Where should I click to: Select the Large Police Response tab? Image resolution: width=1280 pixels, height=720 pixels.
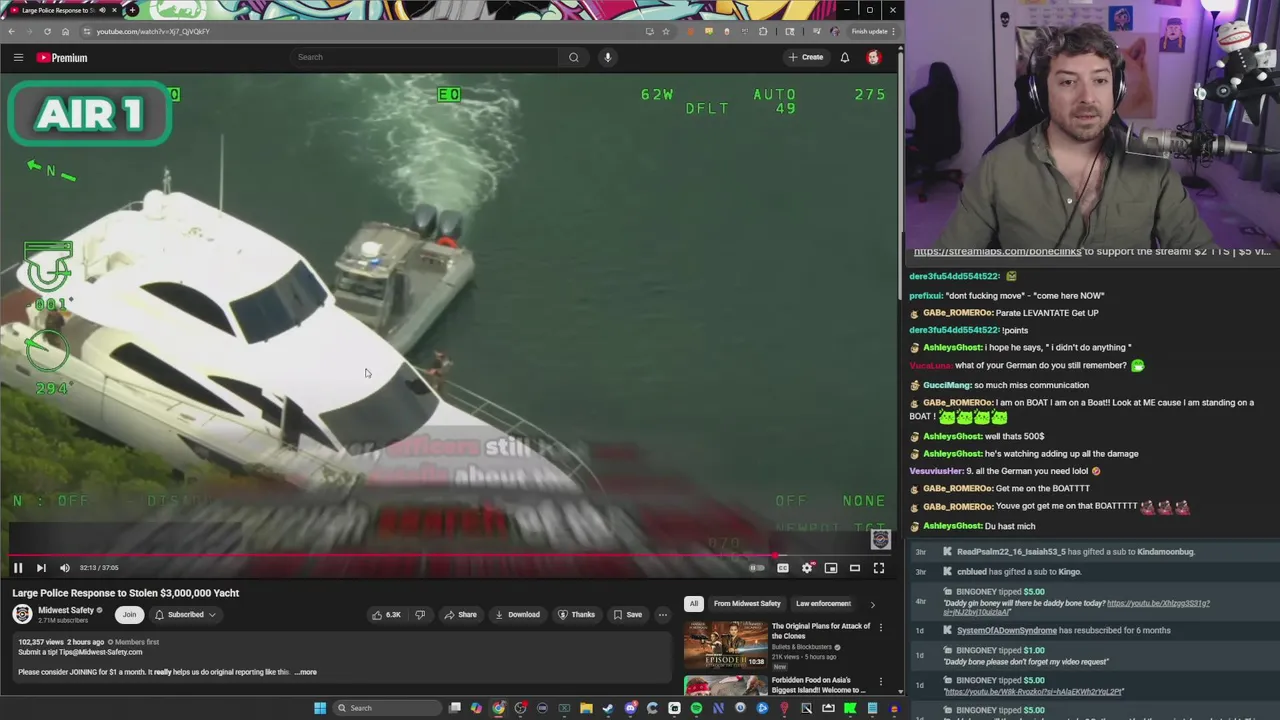[x=63, y=10]
